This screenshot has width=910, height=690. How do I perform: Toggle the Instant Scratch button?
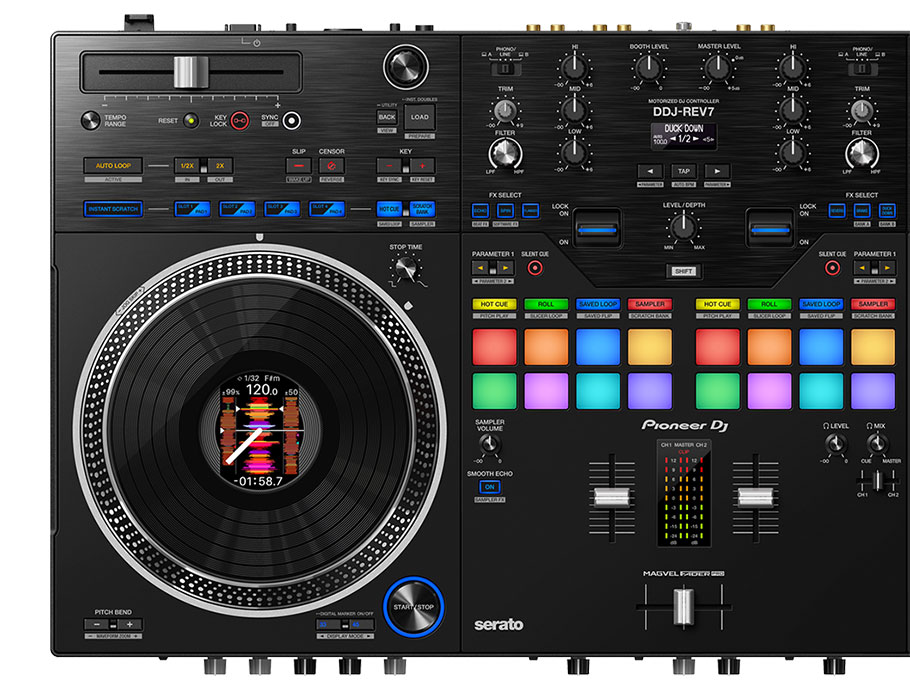coord(113,209)
